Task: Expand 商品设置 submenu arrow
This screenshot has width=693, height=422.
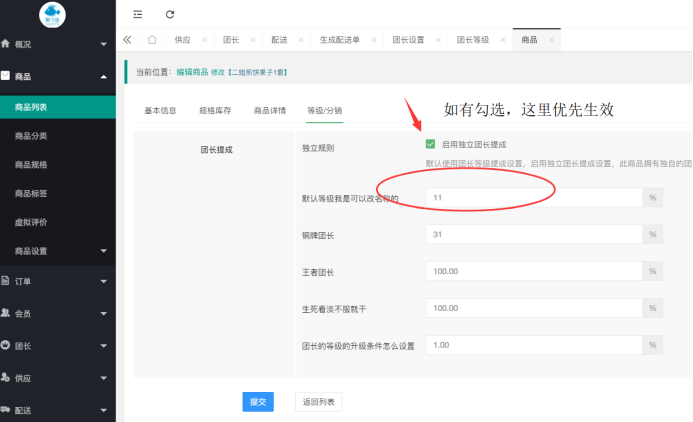Action: point(102,251)
